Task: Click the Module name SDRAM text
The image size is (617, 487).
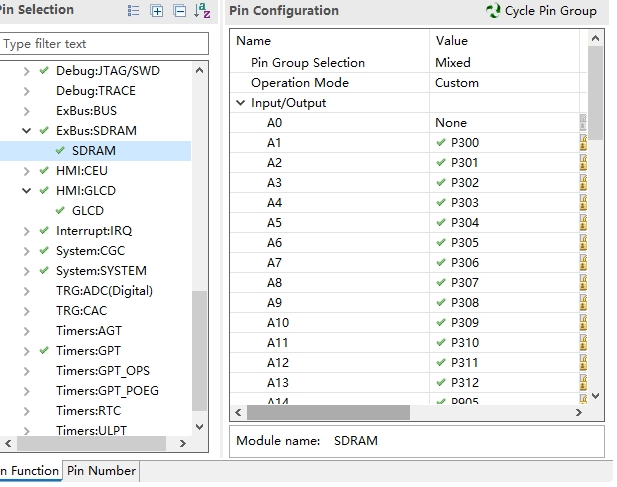Action: click(356, 441)
